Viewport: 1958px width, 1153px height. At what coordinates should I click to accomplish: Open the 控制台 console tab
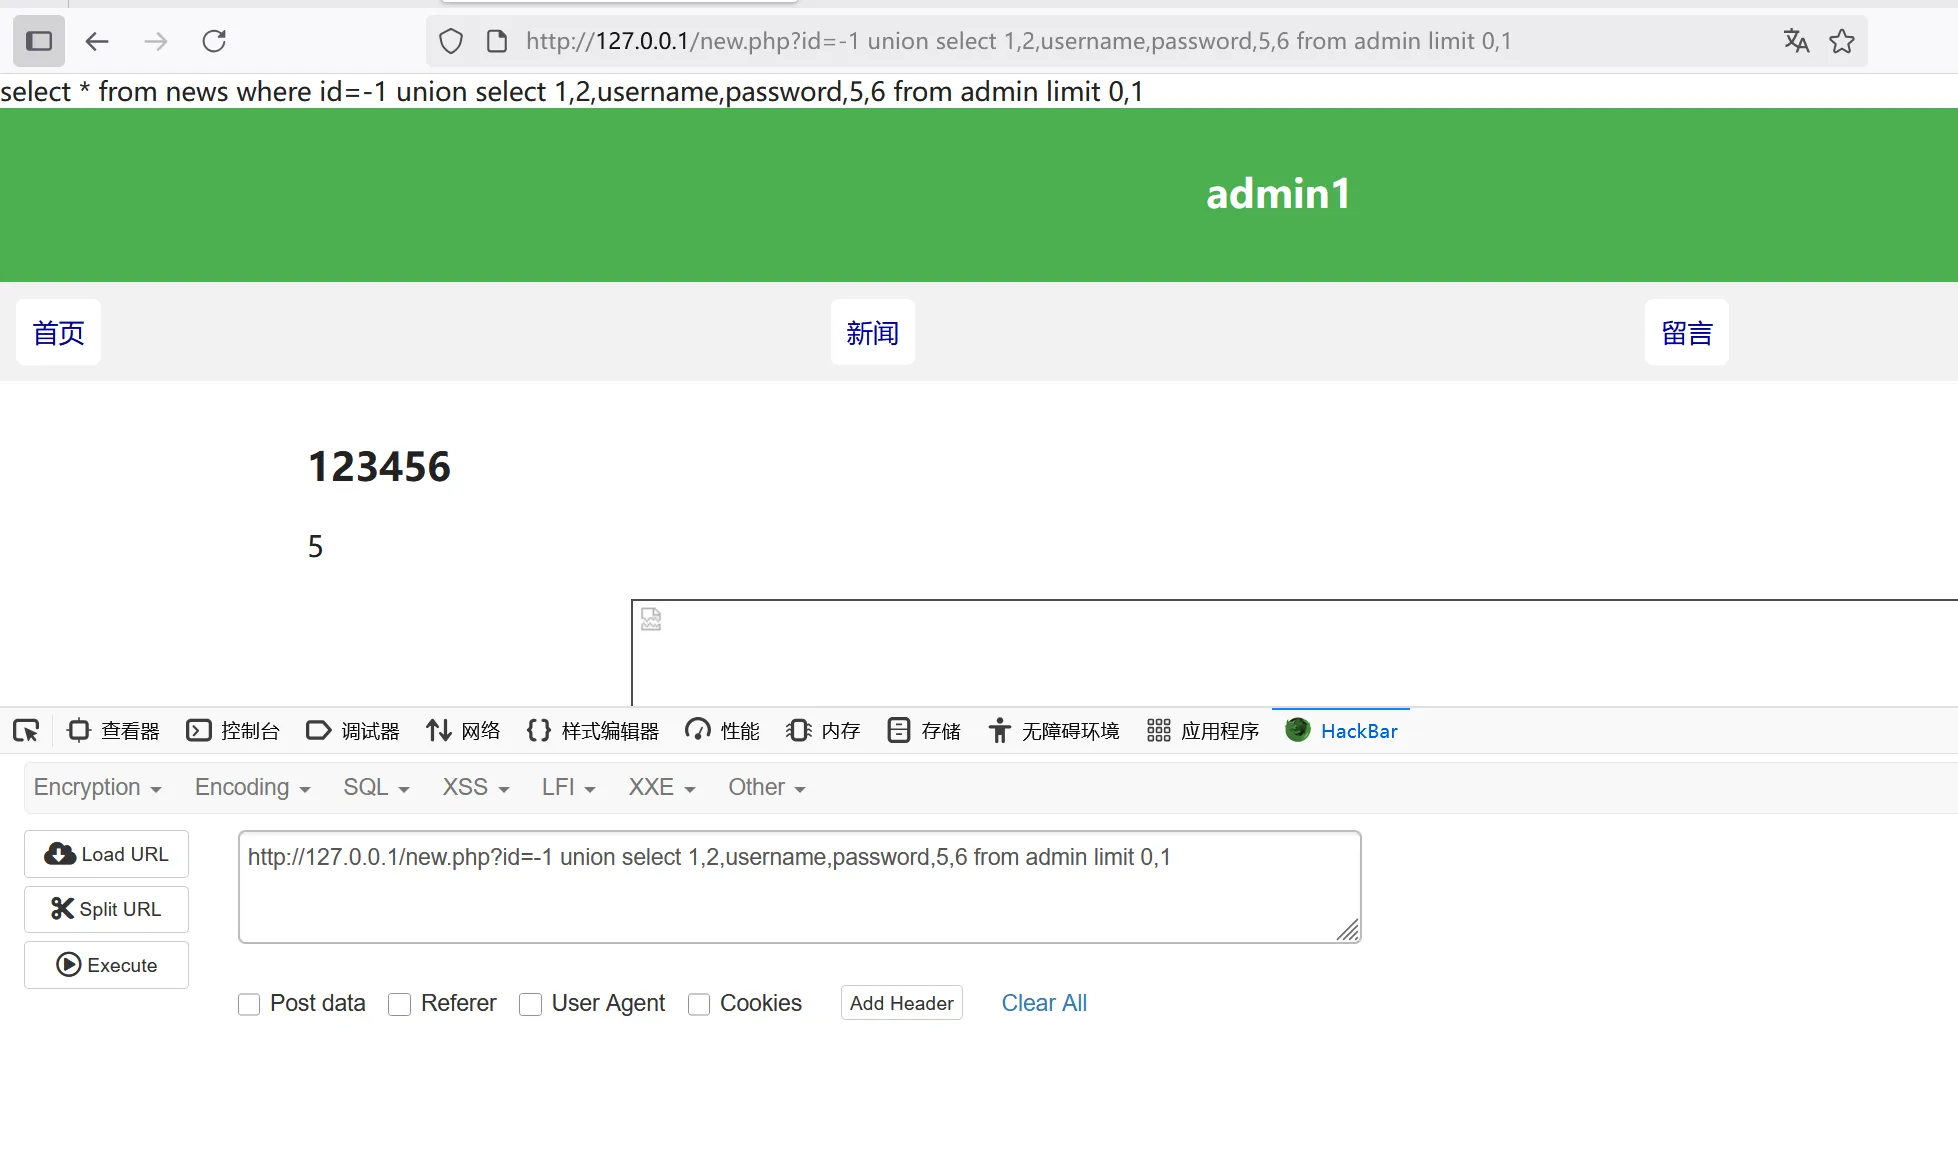[x=233, y=731]
